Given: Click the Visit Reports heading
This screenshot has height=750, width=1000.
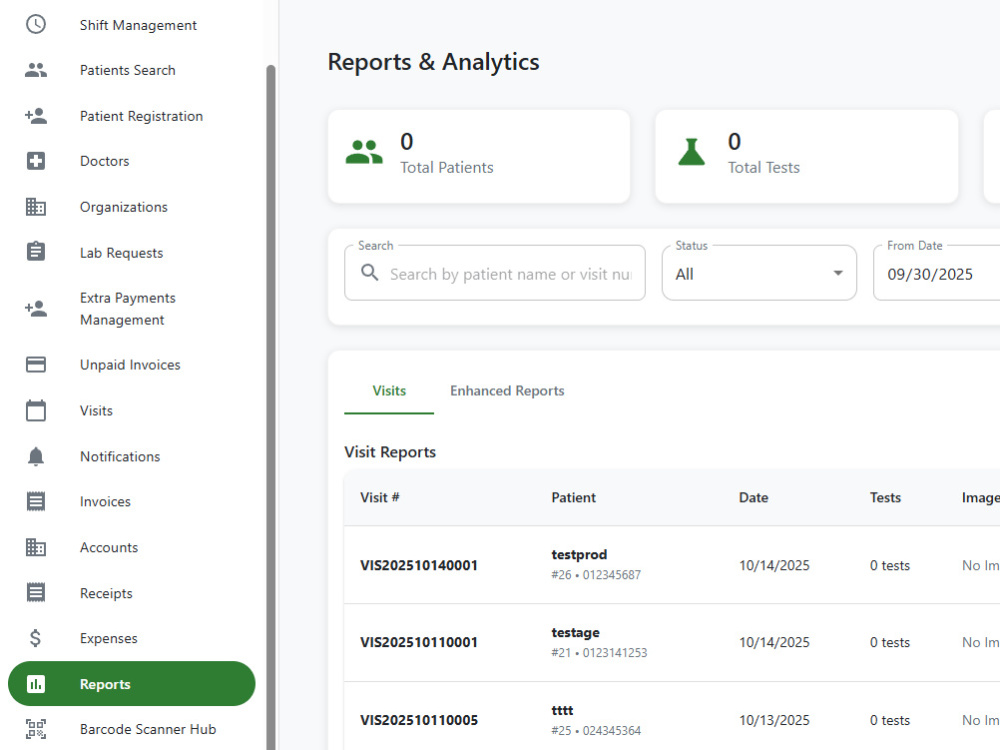Looking at the screenshot, I should (x=390, y=452).
